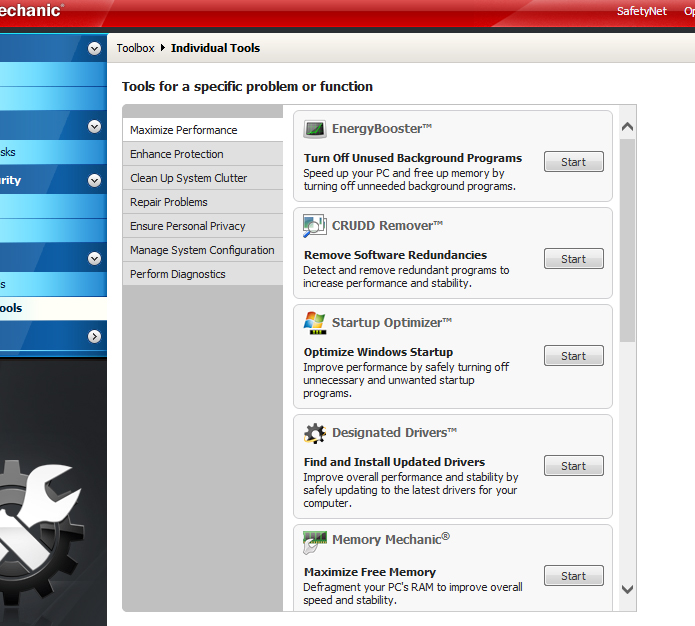Screen dimensions: 695x626
Task: Click 'Optimize Windows Startup' heading
Action: (x=378, y=352)
